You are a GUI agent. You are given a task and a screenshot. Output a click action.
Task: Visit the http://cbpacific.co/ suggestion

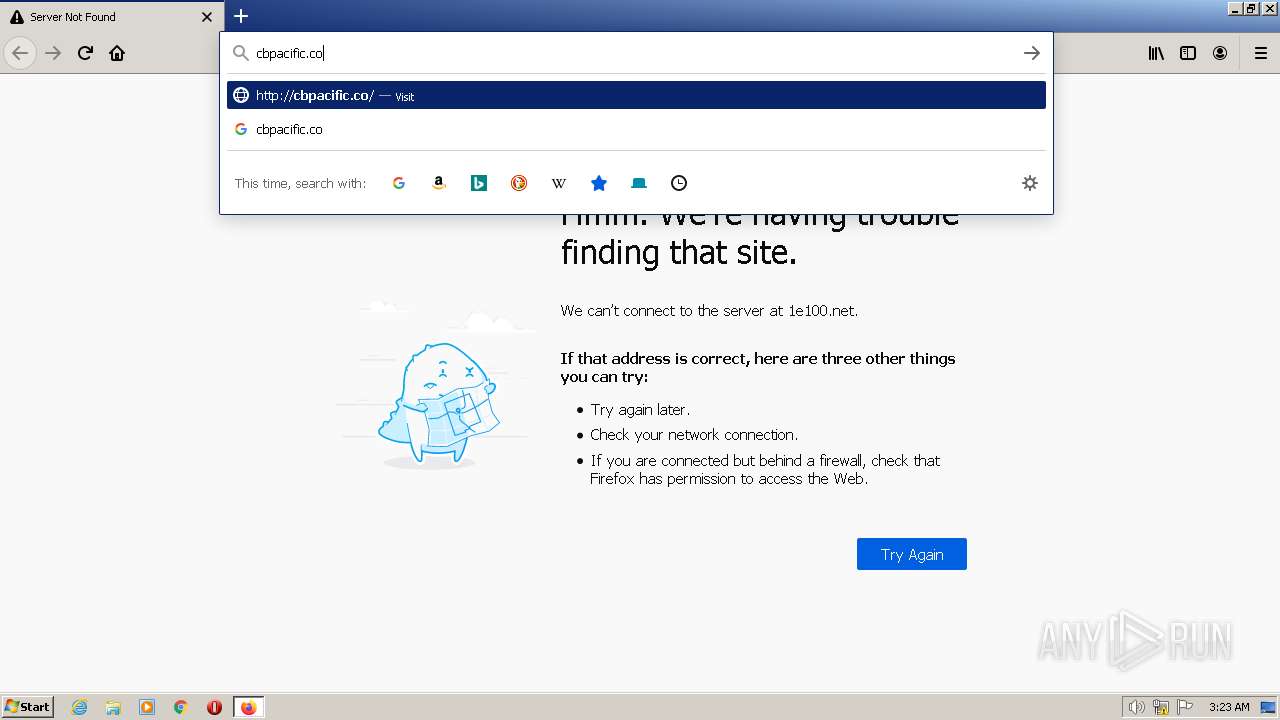pyautogui.click(x=636, y=95)
